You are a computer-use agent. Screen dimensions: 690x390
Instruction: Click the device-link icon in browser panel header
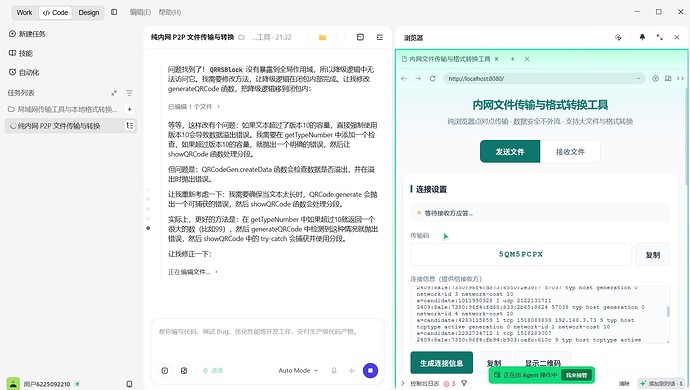tap(618, 37)
